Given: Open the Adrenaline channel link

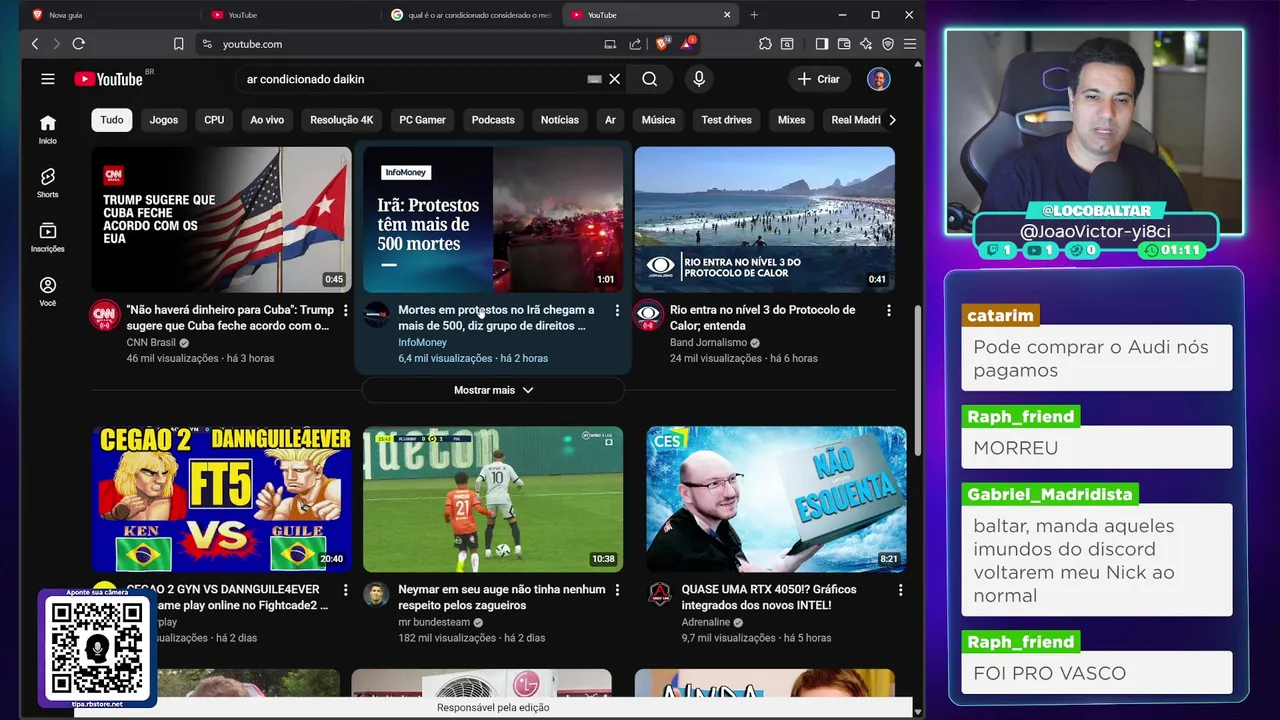Looking at the screenshot, I should (x=706, y=622).
